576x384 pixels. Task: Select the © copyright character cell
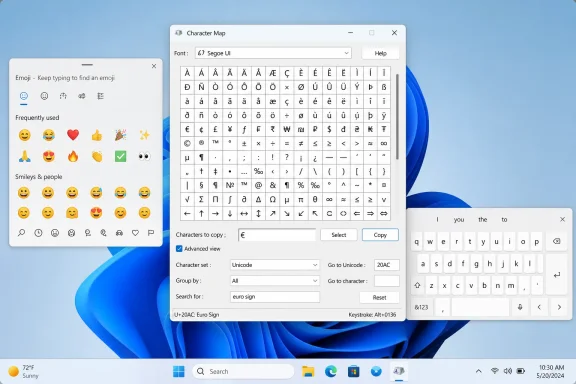pos(187,143)
